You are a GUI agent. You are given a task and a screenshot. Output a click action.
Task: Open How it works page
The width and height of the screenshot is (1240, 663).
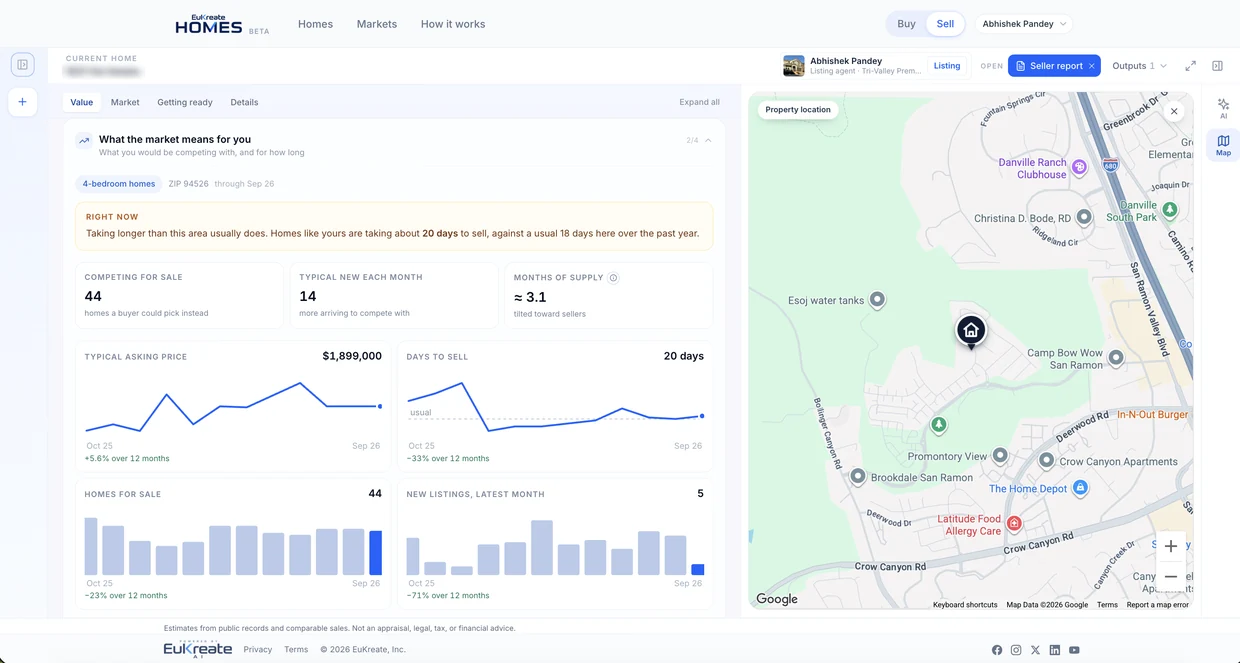click(x=453, y=24)
